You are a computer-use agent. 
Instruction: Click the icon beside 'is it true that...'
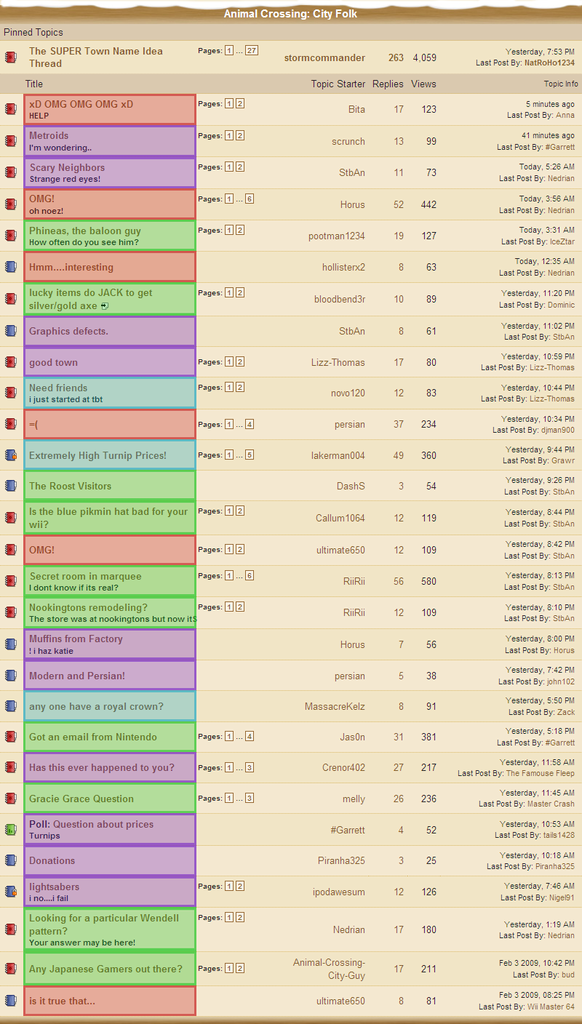[x=10, y=1001]
